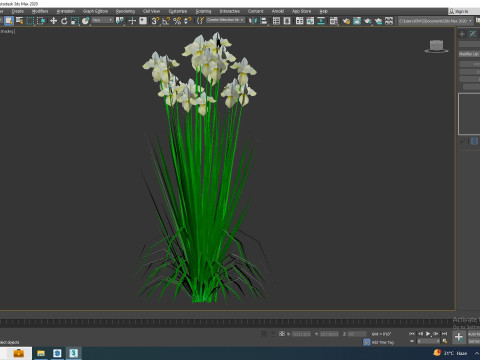The width and height of the screenshot is (480, 360).
Task: Click the Use Pivot Point Center icon
Action: point(120,21)
